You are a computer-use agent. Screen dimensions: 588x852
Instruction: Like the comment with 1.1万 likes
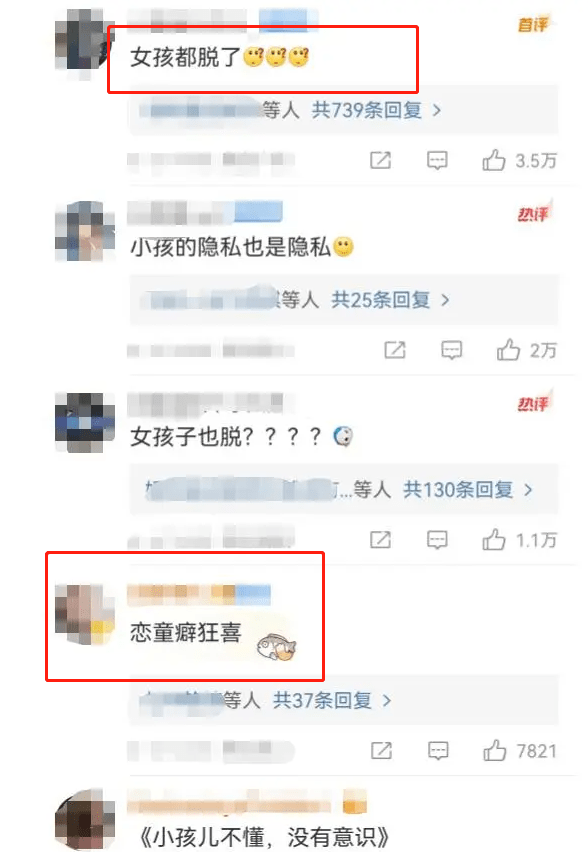tap(493, 540)
